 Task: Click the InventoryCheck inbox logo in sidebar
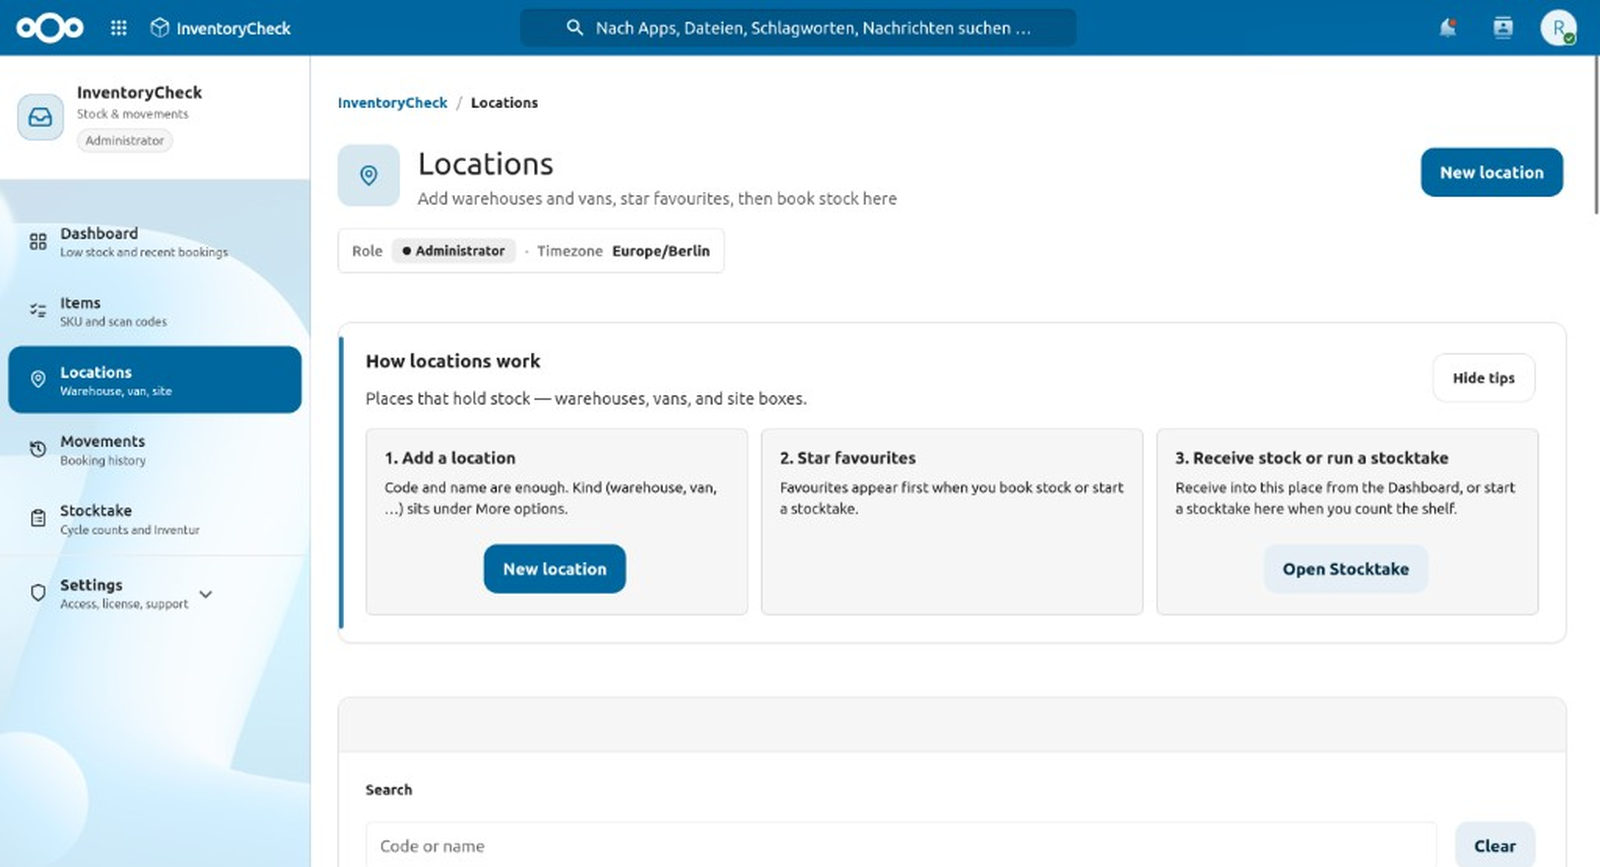[40, 117]
